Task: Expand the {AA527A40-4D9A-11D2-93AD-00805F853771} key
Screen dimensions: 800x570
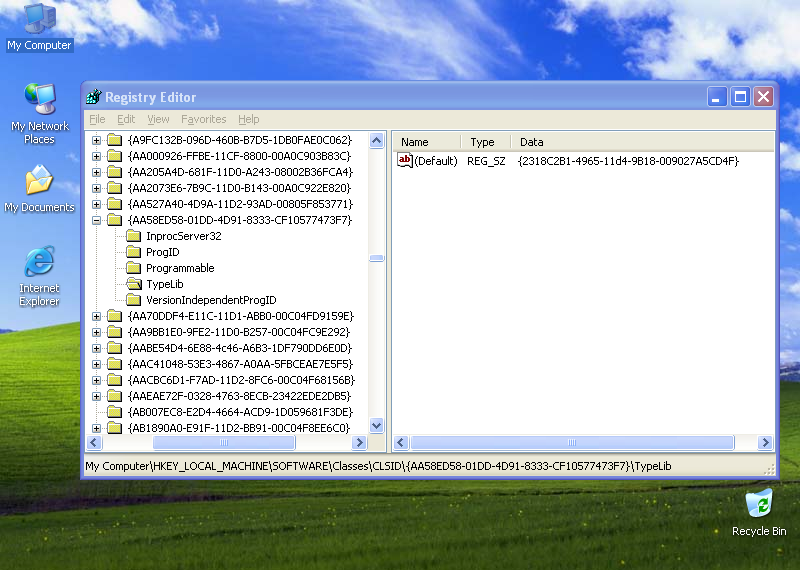Action: [96, 204]
